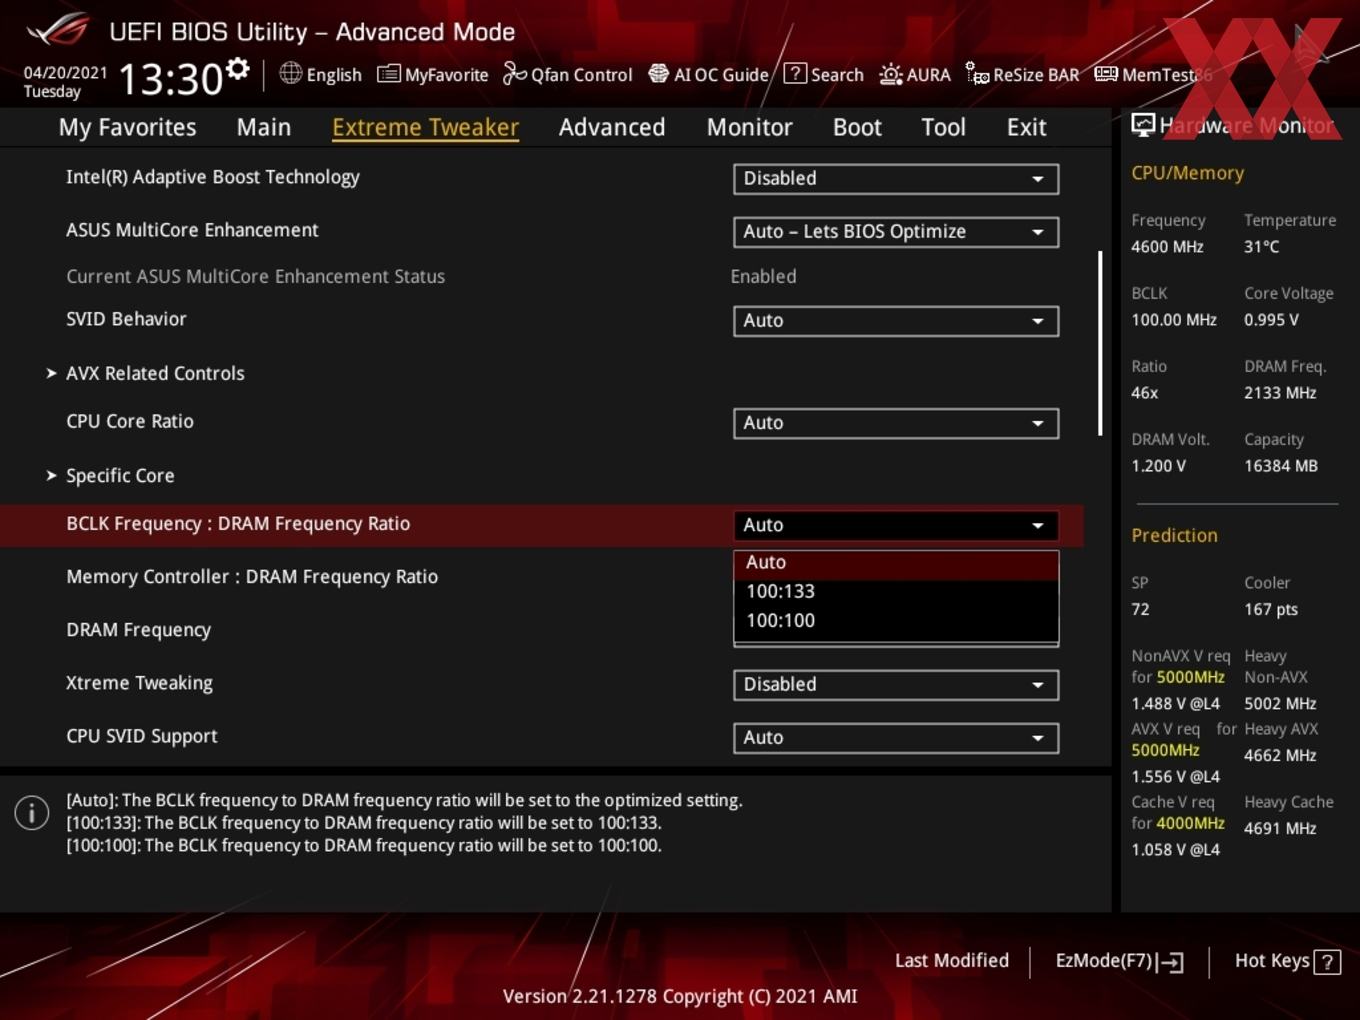Select CPU SVID Support row label
Viewport: 1360px width, 1020px height.
pos(141,736)
